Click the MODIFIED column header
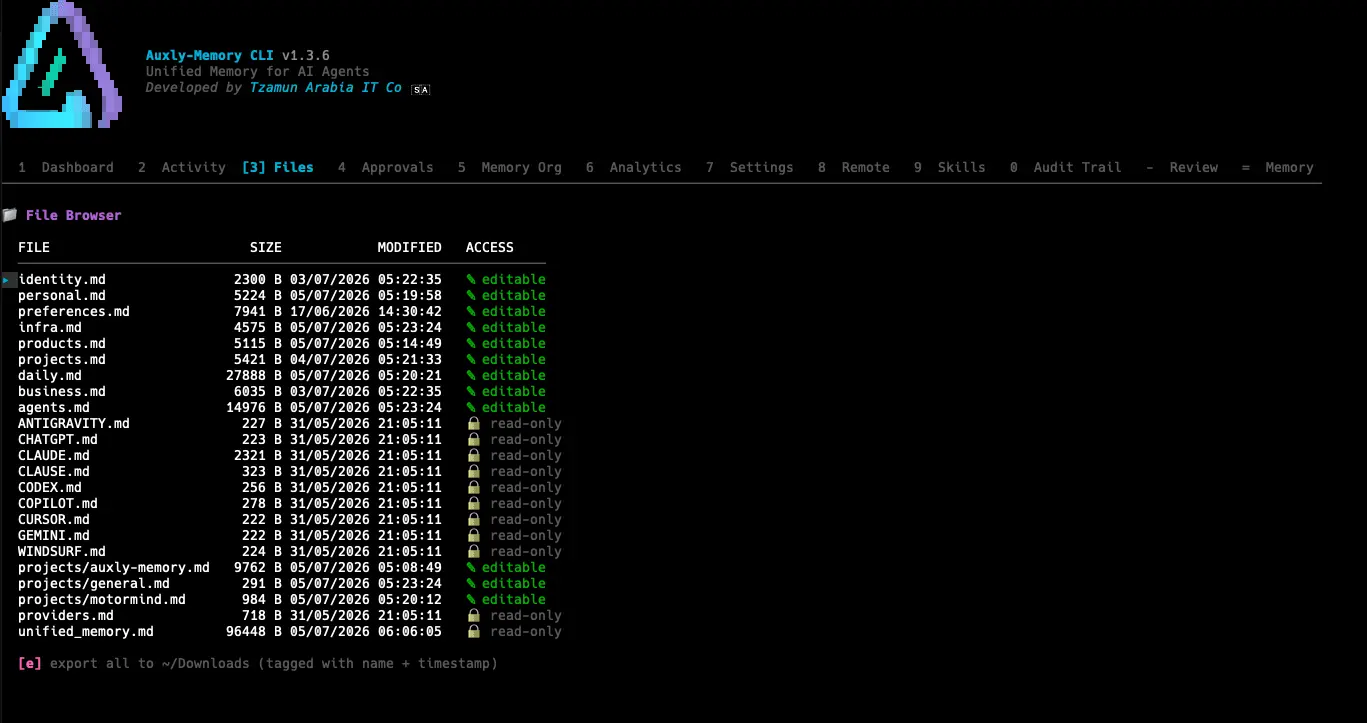 click(410, 247)
